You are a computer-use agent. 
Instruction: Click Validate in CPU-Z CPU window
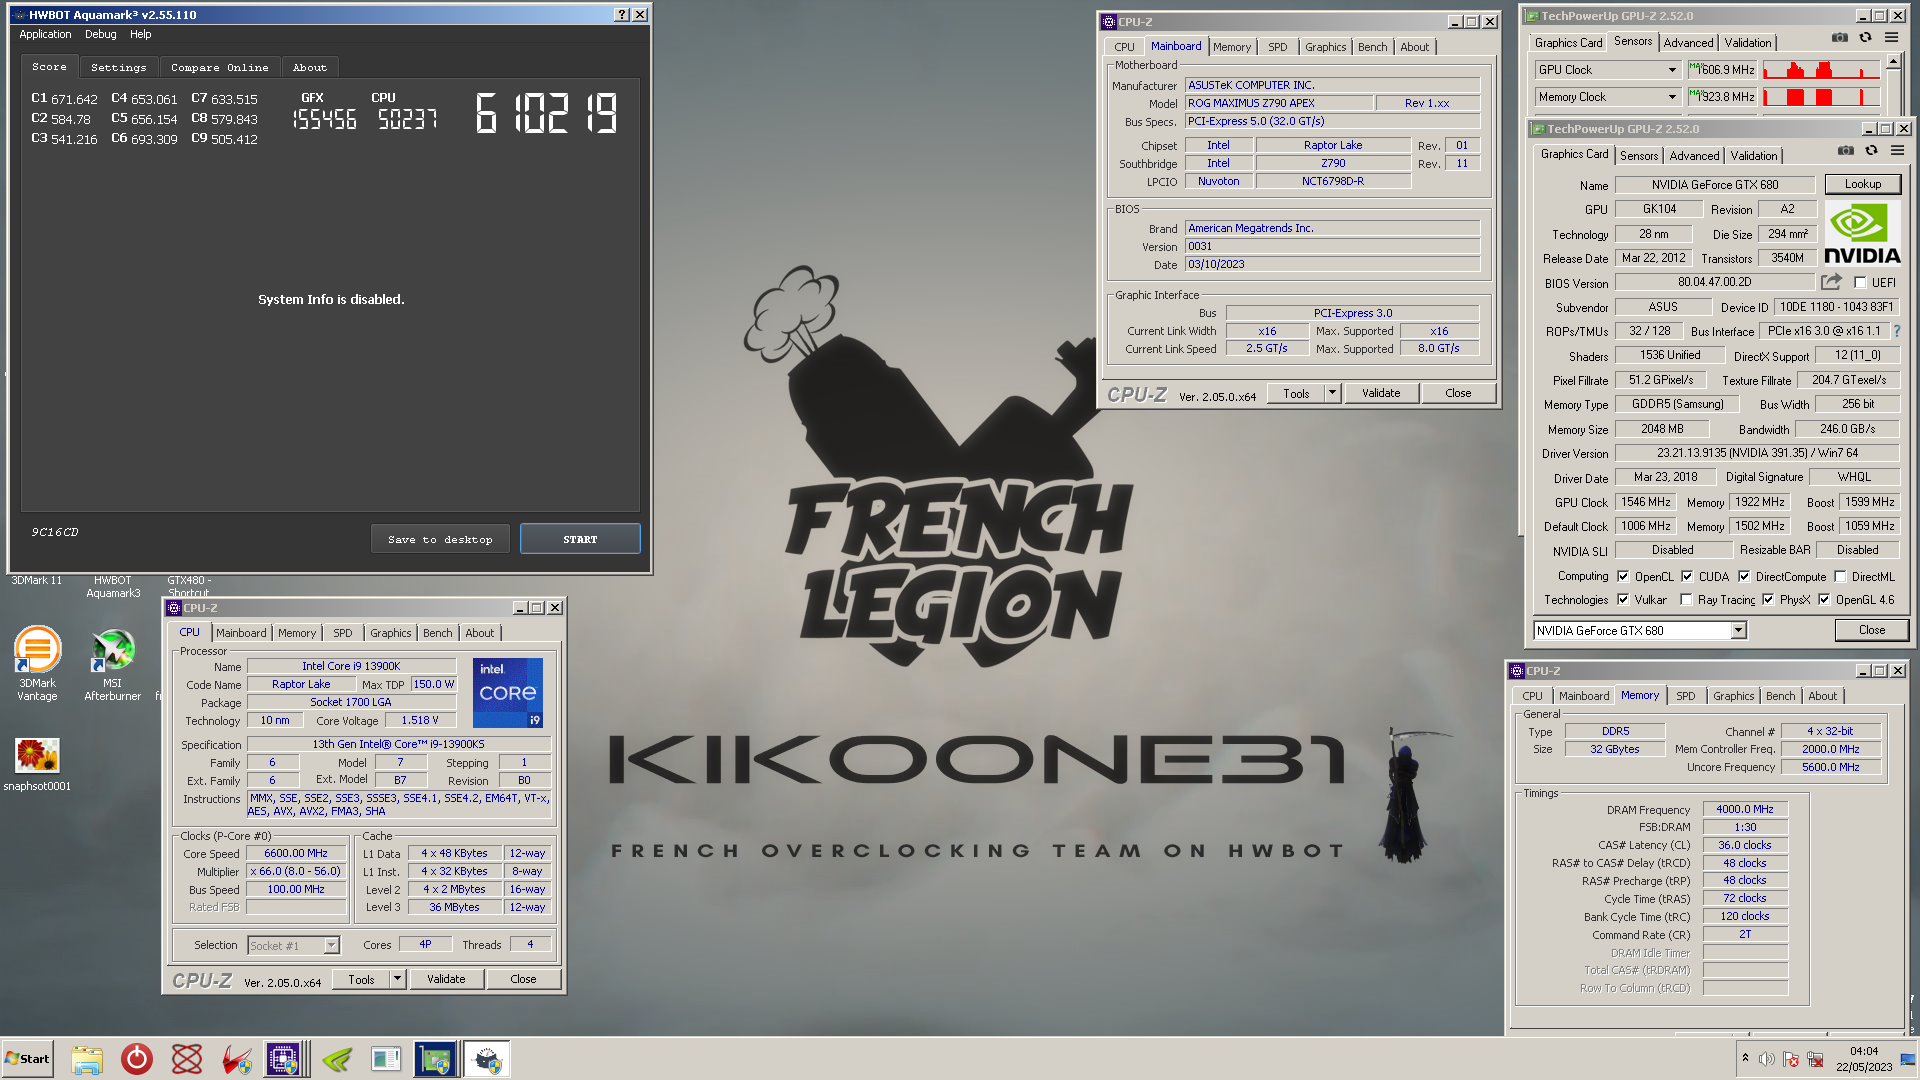tap(446, 979)
